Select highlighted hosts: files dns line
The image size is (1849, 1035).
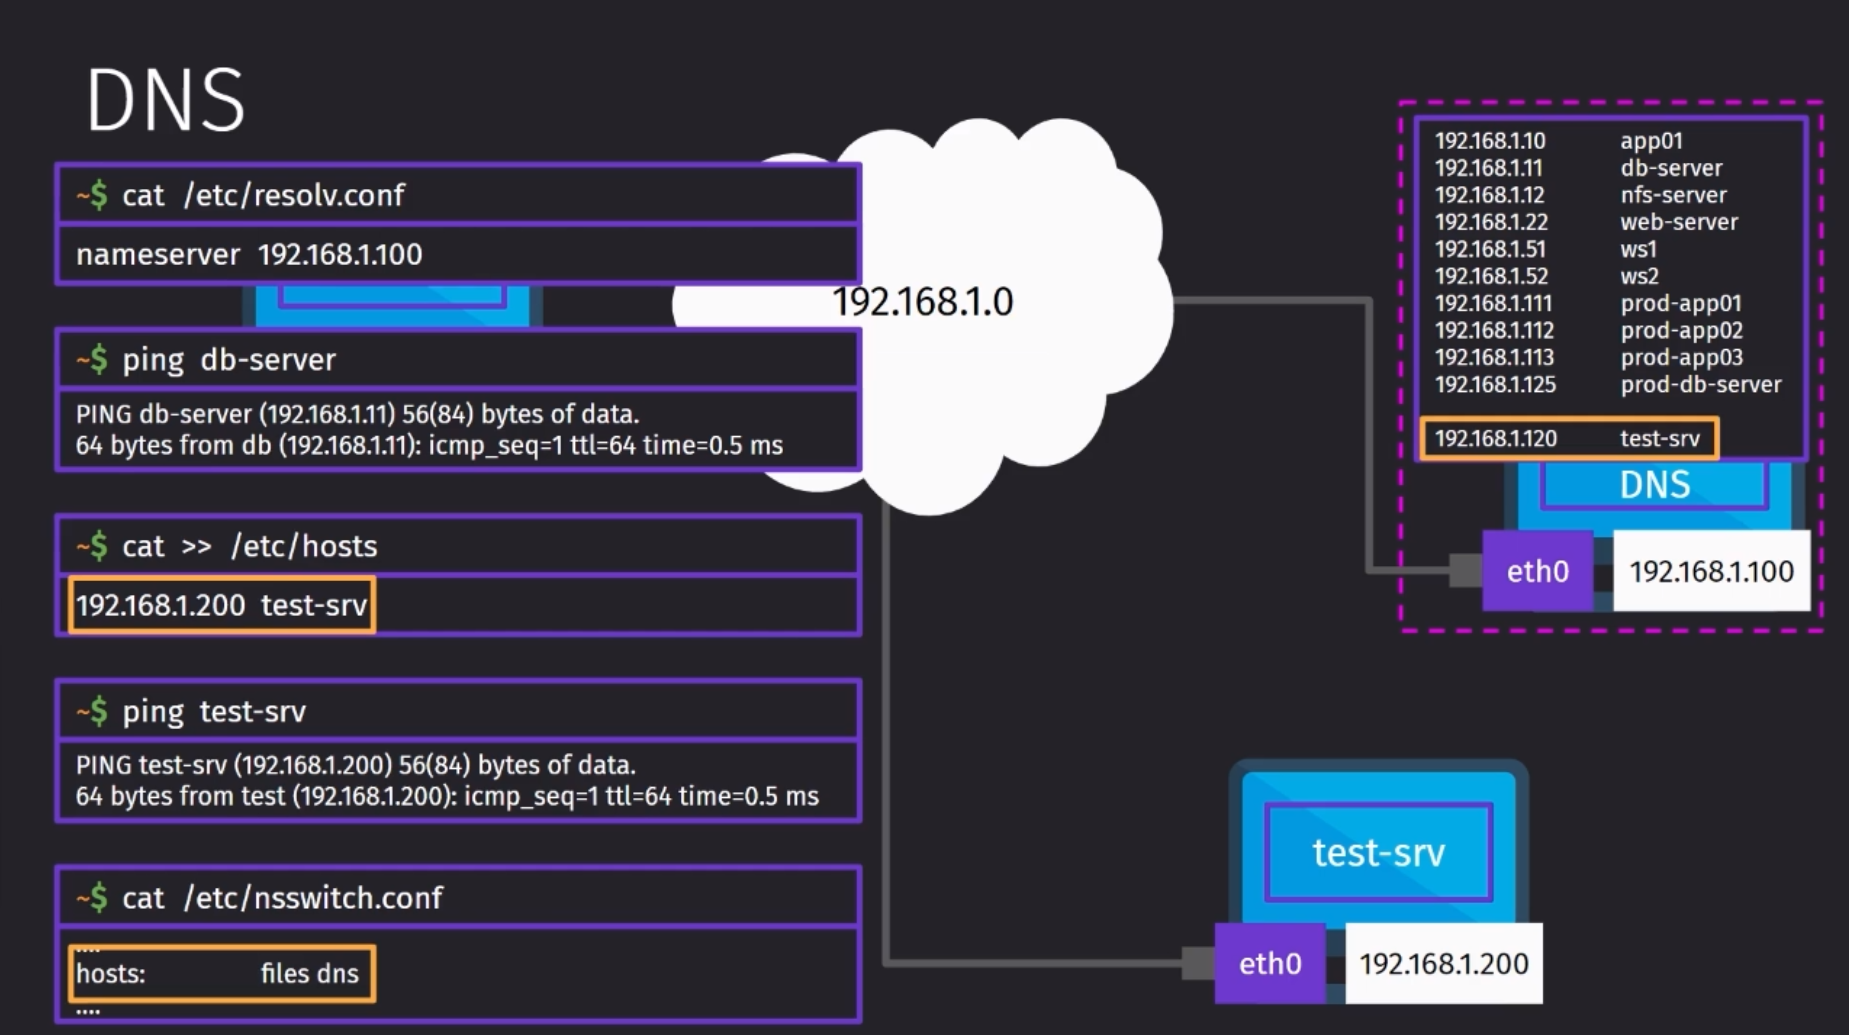pos(222,973)
